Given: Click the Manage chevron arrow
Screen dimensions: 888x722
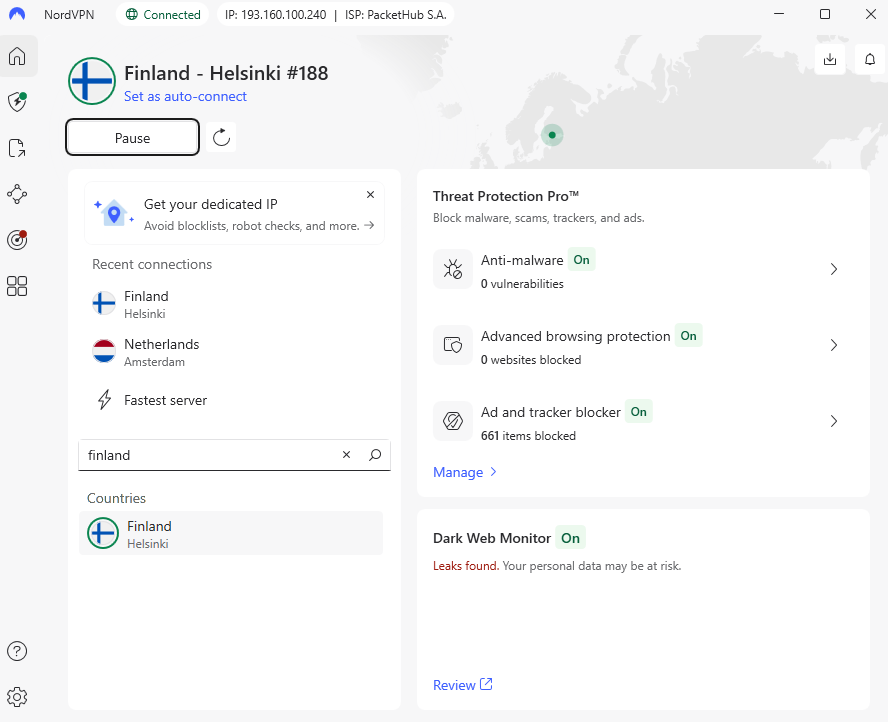Looking at the screenshot, I should tap(493, 472).
